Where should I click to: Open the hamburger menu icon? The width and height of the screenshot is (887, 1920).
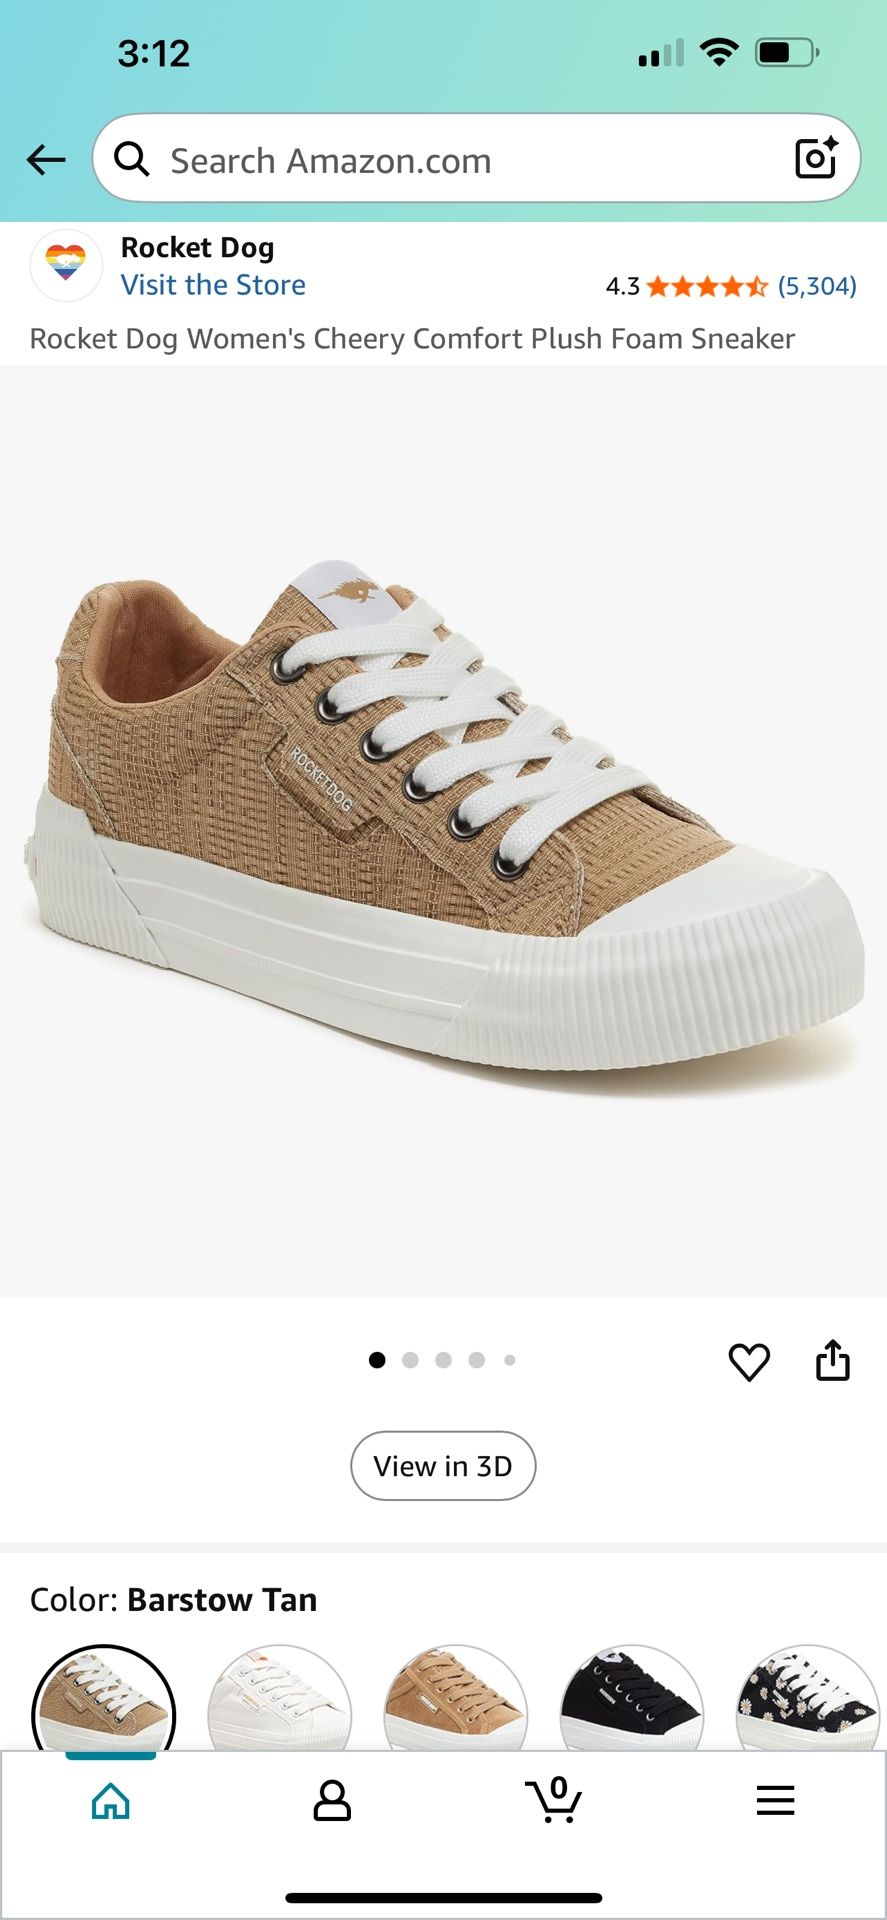coord(775,1800)
